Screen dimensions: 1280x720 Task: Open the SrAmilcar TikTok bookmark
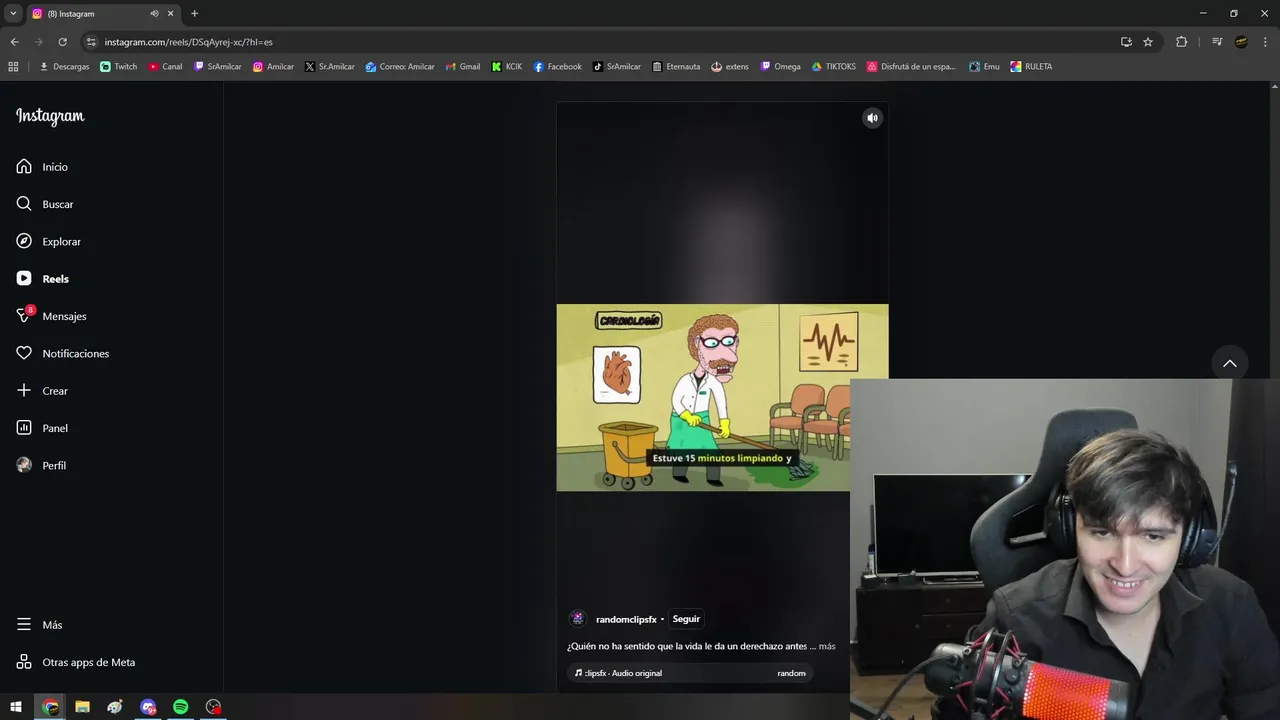[616, 67]
